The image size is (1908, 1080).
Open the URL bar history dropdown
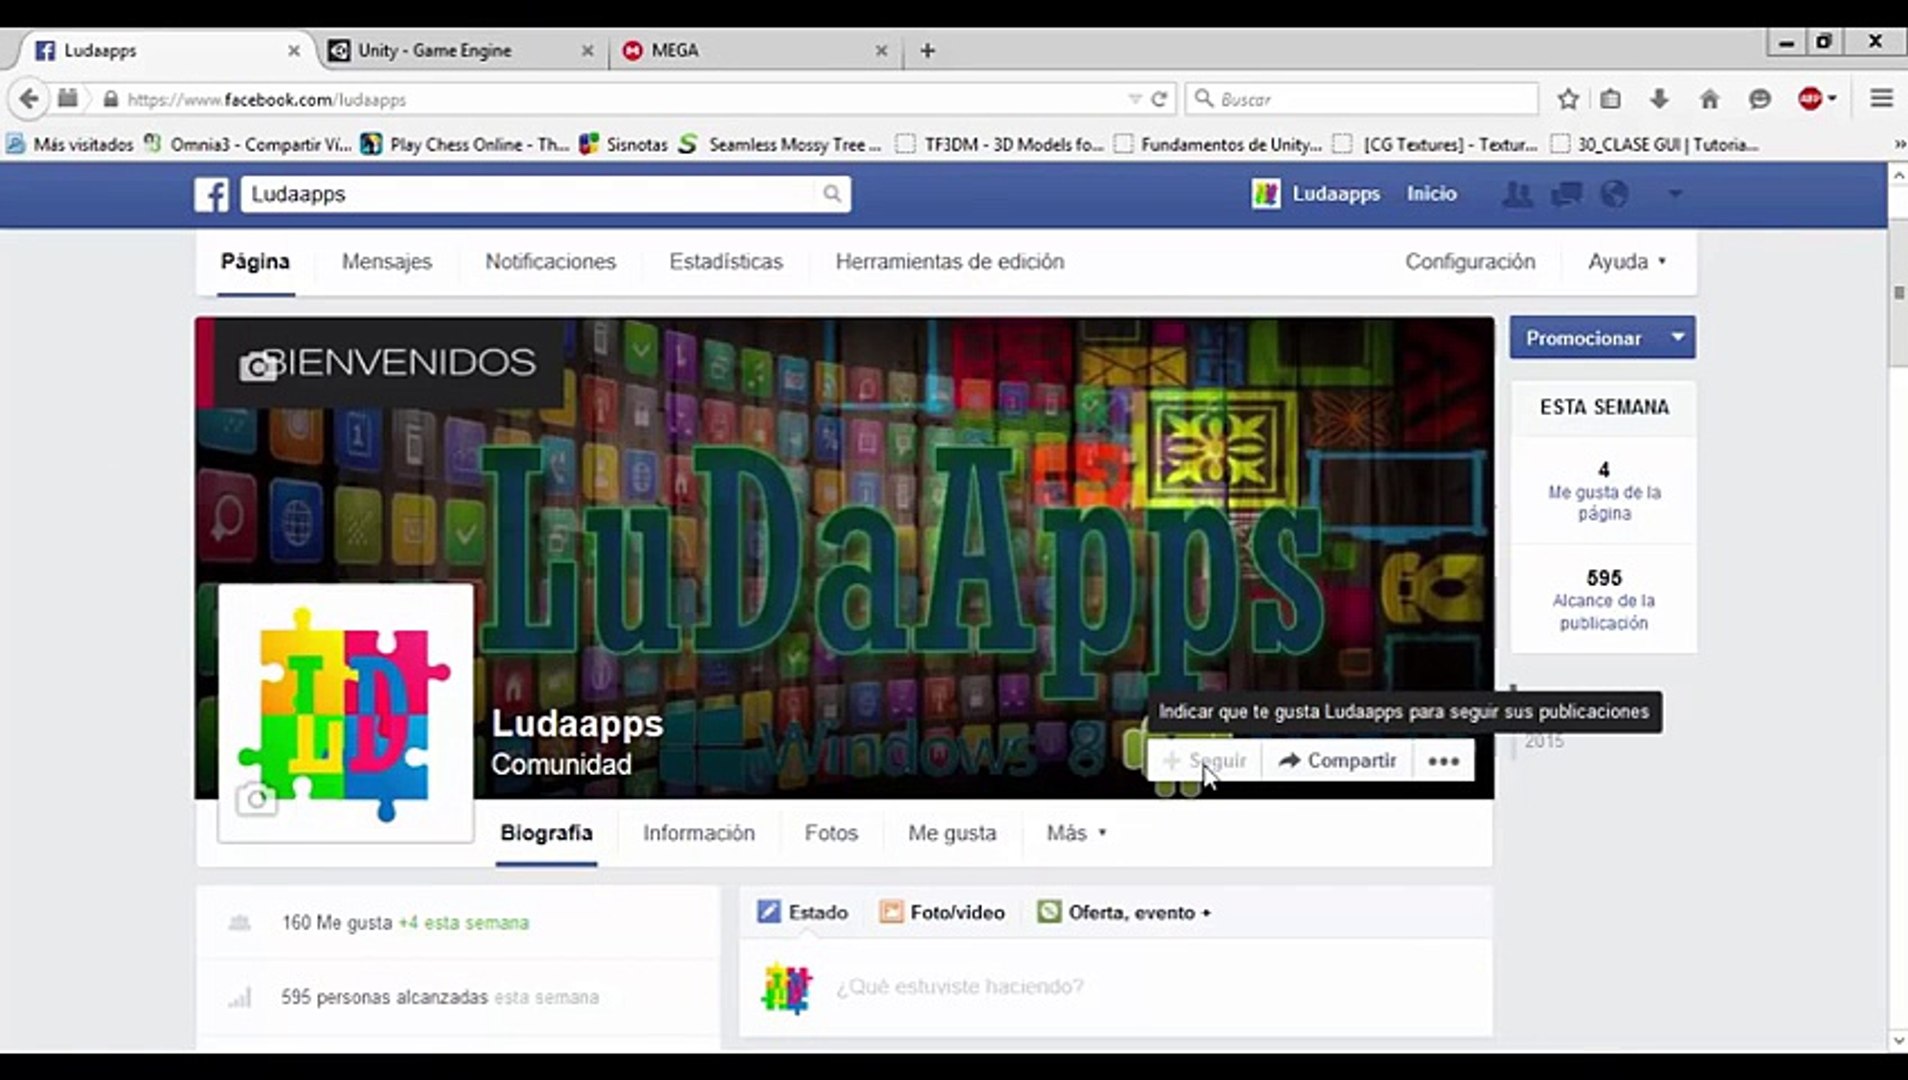[x=1134, y=99]
